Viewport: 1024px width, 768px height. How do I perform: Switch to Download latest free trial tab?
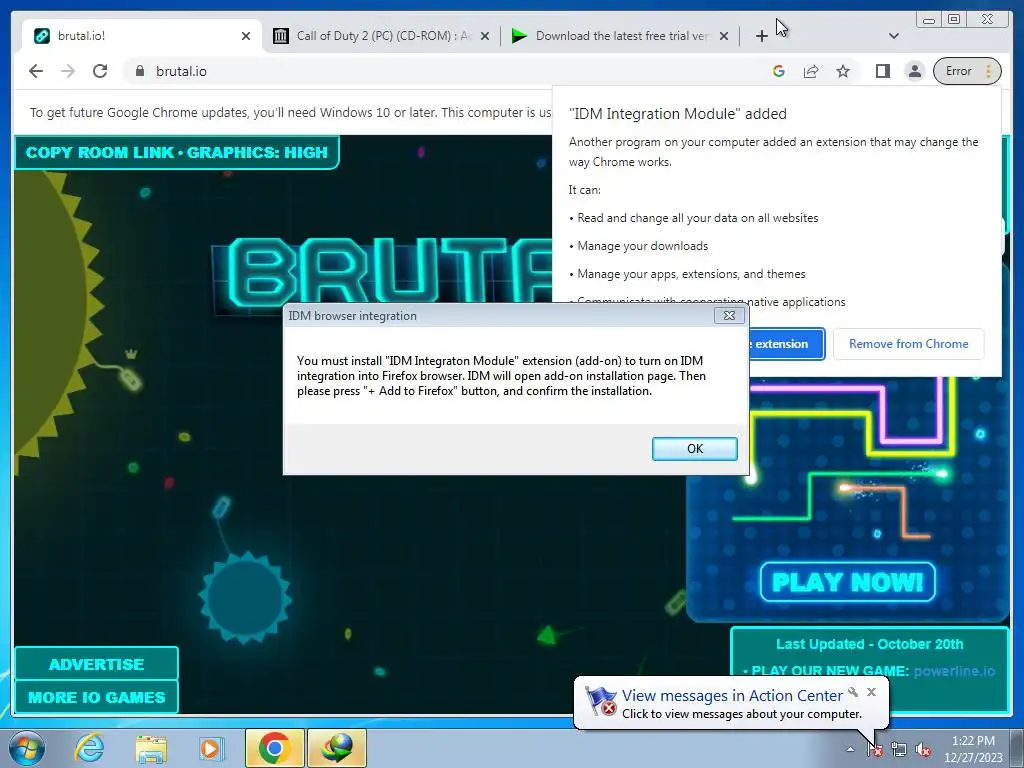tap(620, 36)
